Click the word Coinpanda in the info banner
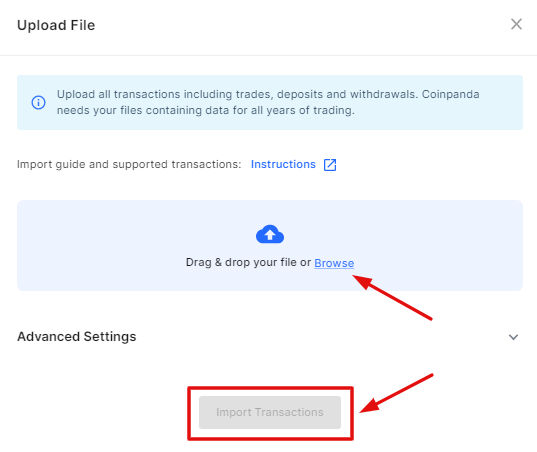537x452 pixels. [x=450, y=94]
